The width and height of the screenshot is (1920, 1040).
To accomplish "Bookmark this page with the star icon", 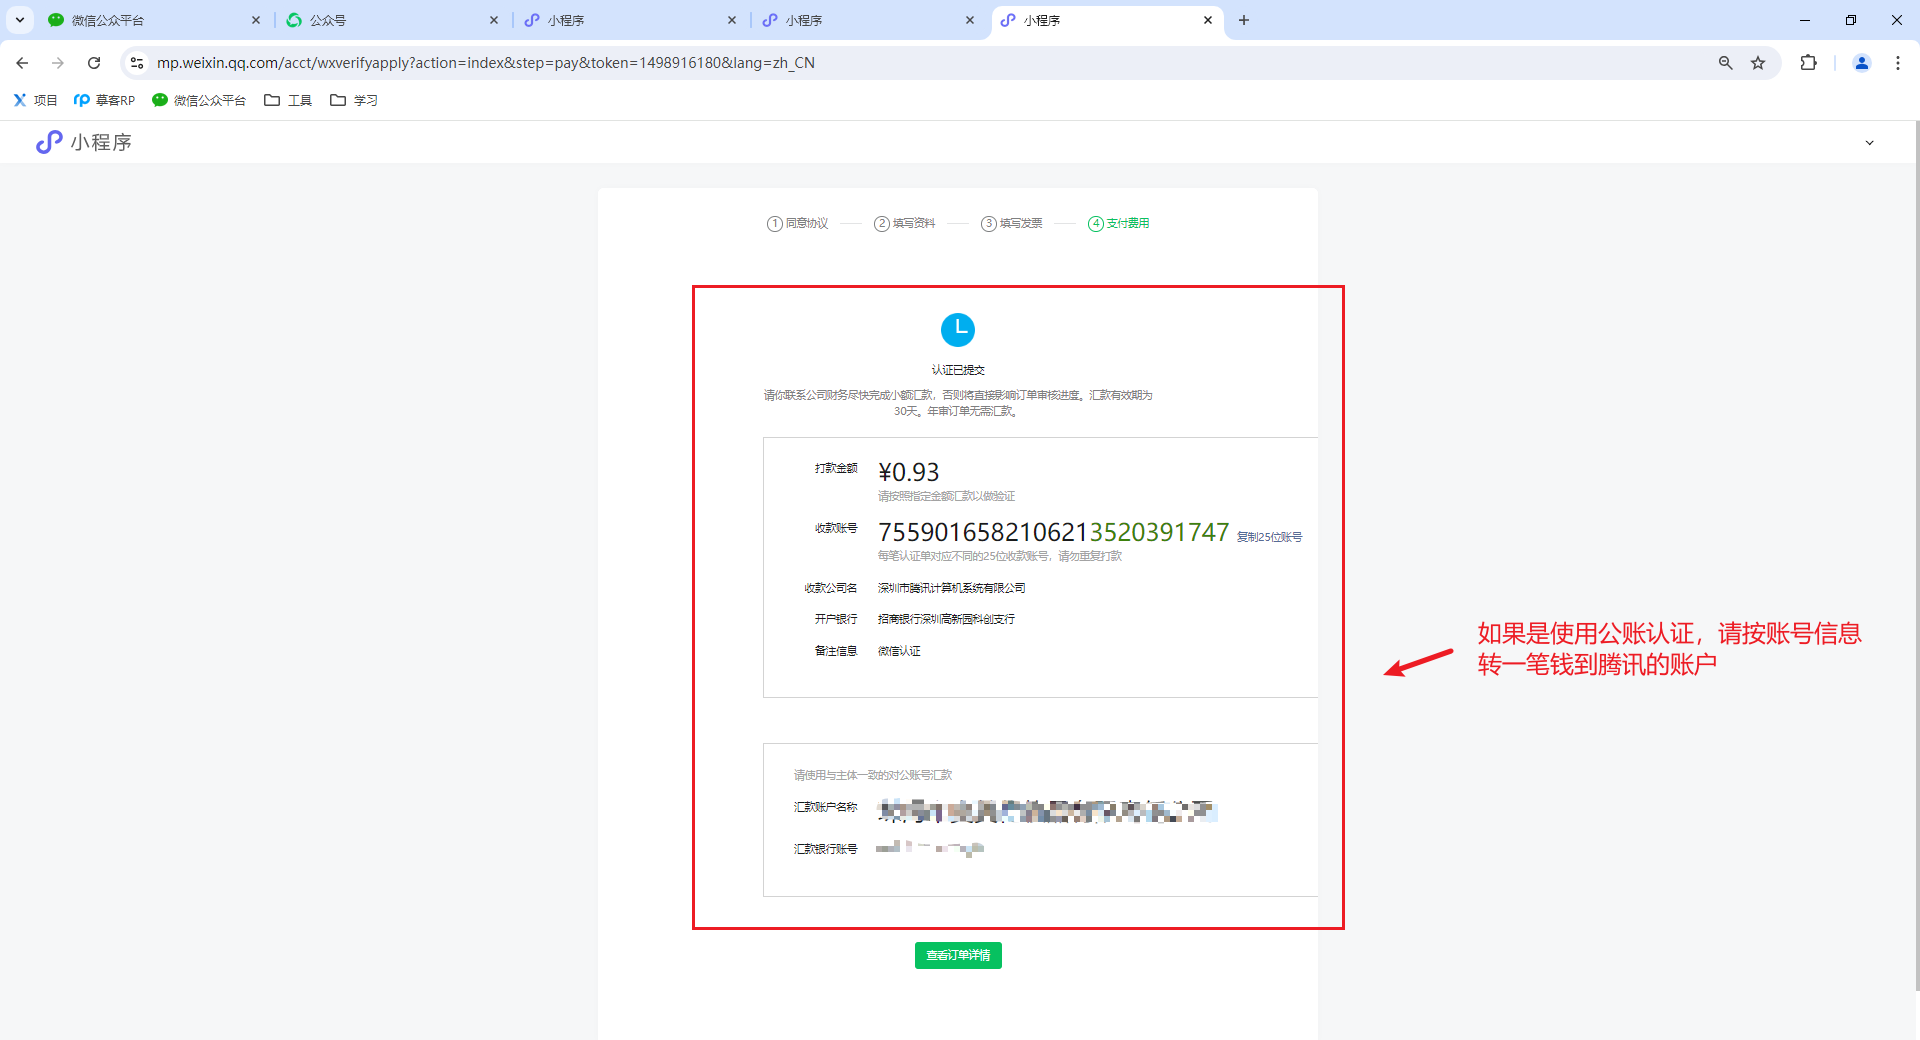I will point(1758,63).
